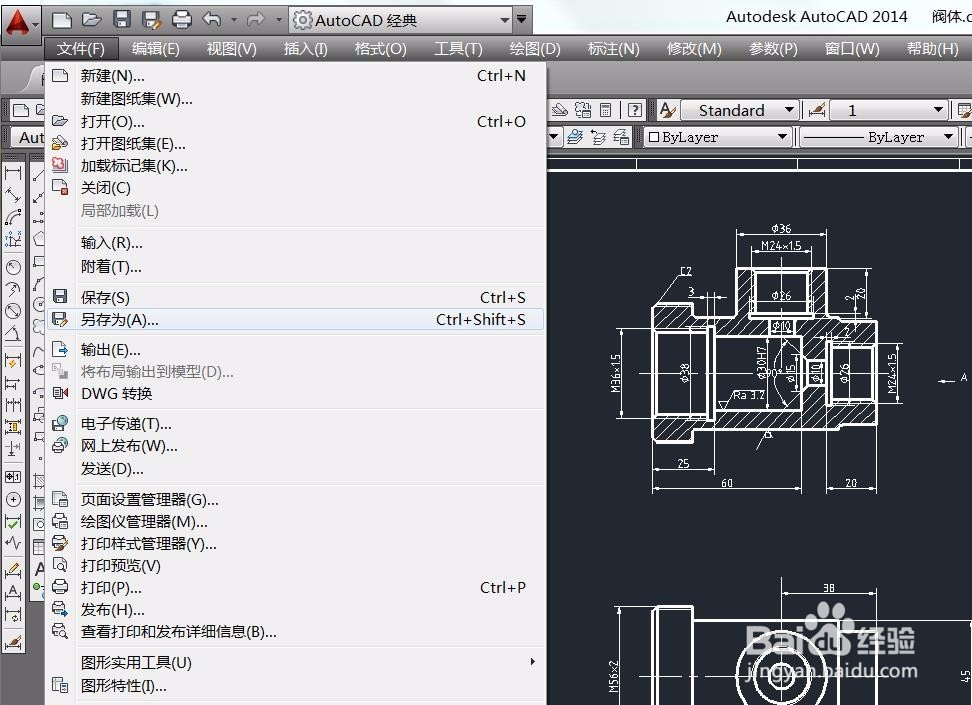Click the Save As icon in quick access toolbar
This screenshot has width=972, height=705.
click(151, 20)
